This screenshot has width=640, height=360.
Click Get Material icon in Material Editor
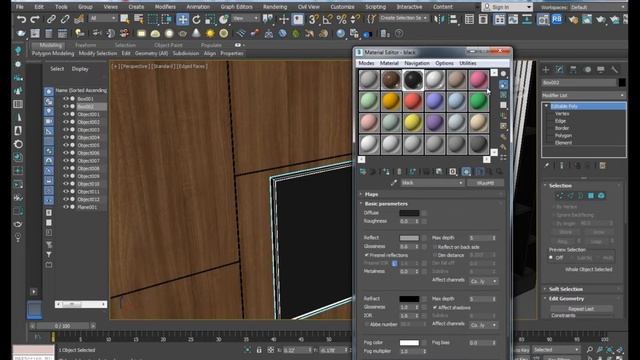point(363,172)
